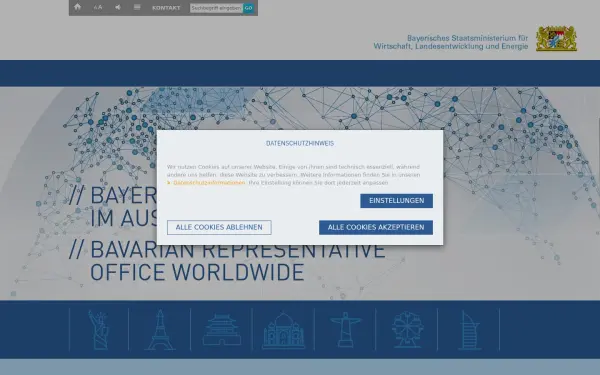Click the DATENSCHUTZHINWEIS dialog heading
The height and width of the screenshot is (375, 600).
[300, 143]
